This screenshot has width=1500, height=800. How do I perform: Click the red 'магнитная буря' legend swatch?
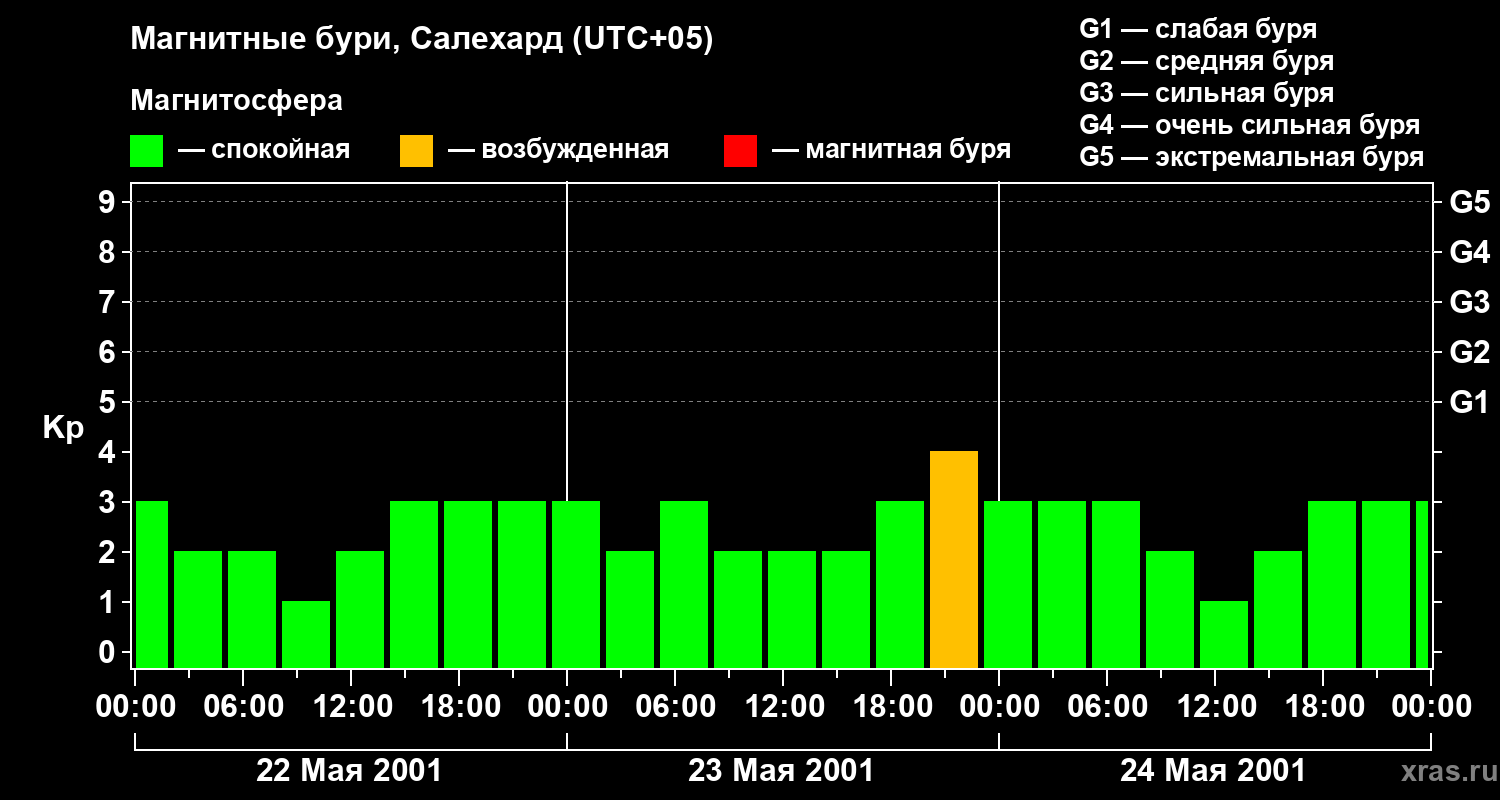[741, 151]
